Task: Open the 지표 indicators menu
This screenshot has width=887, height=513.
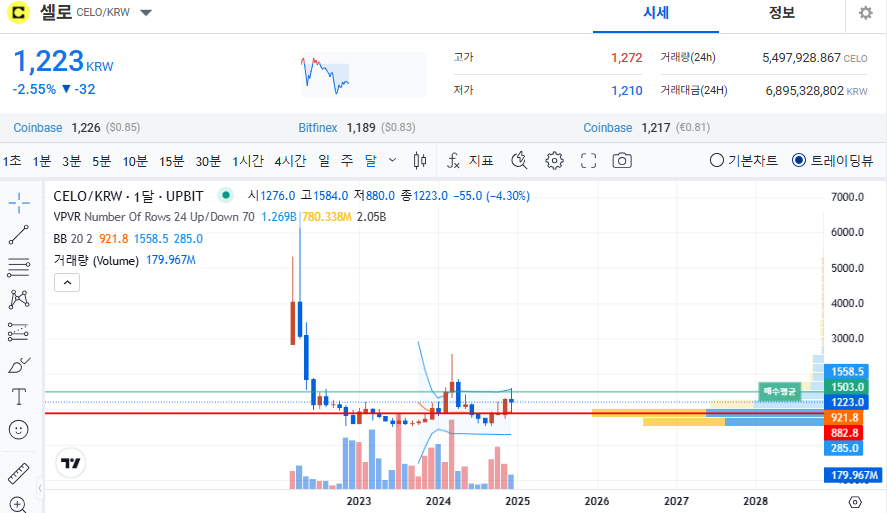Action: tap(470, 161)
